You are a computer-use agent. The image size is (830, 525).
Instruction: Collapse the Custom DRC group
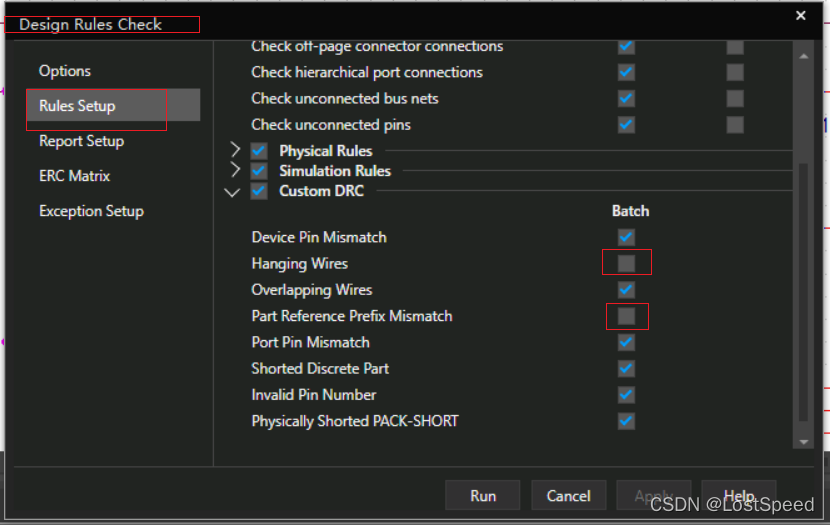[232, 192]
